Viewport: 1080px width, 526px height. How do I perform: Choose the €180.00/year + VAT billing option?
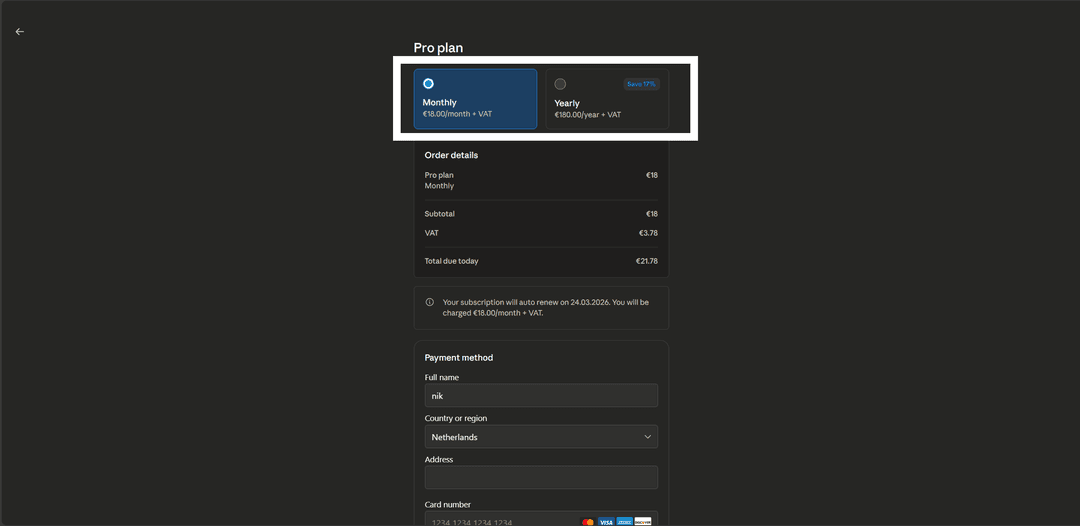pos(588,115)
